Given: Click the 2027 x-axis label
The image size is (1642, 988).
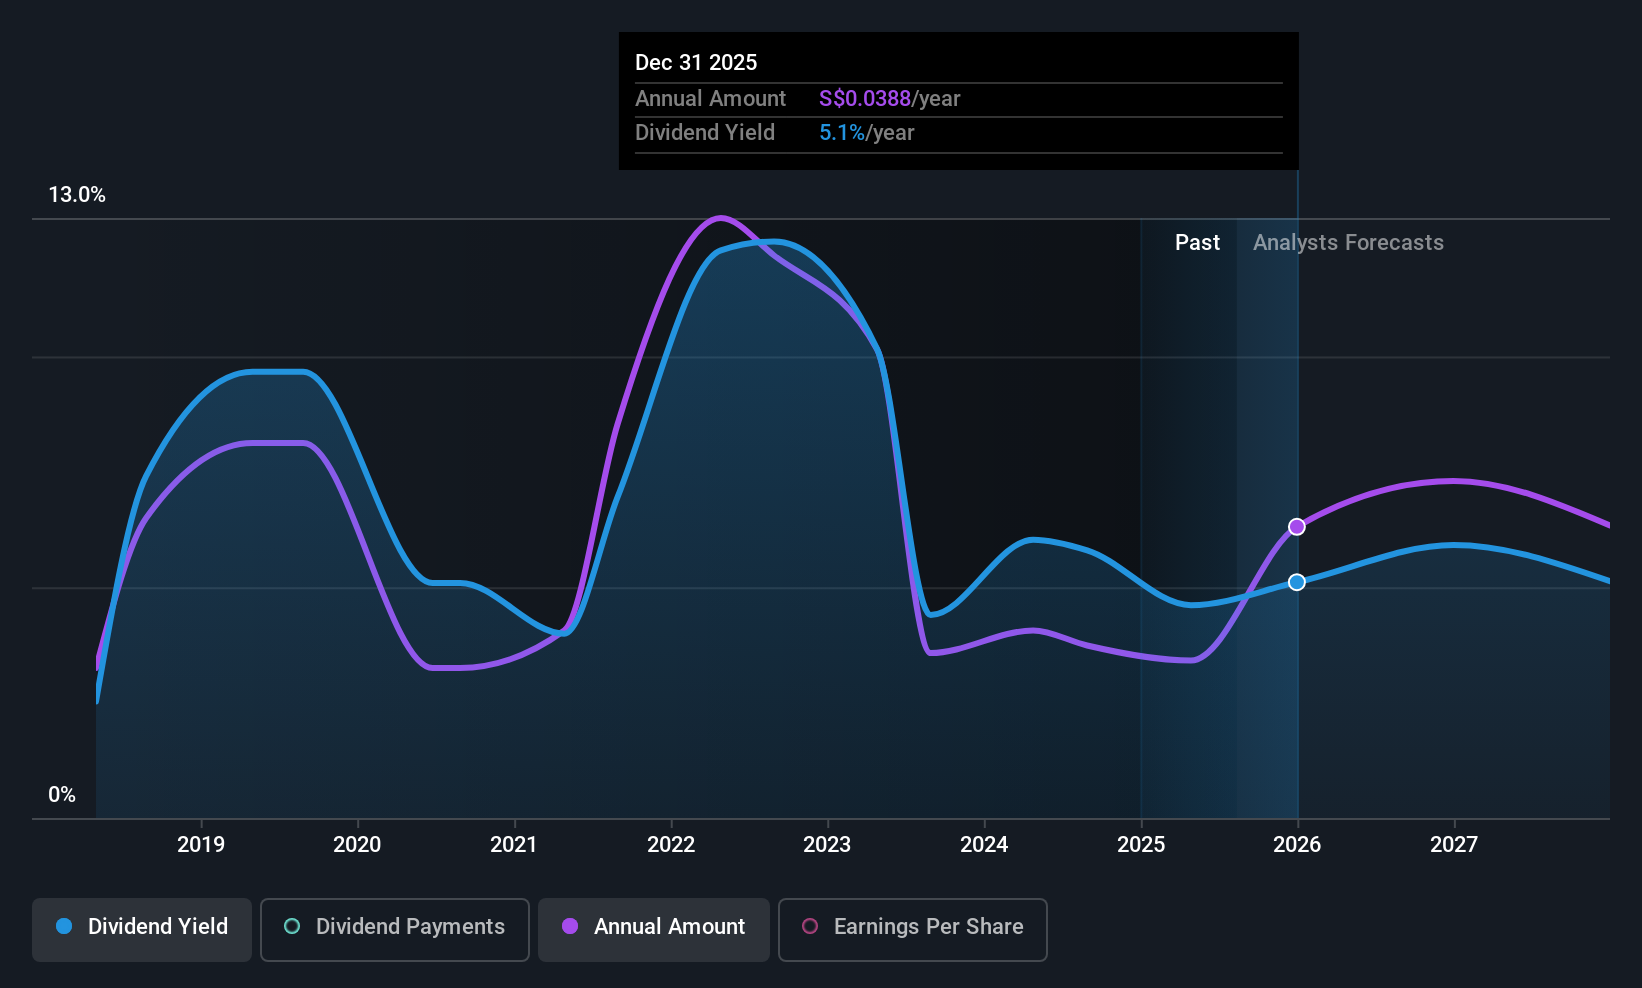Looking at the screenshot, I should coord(1454,844).
